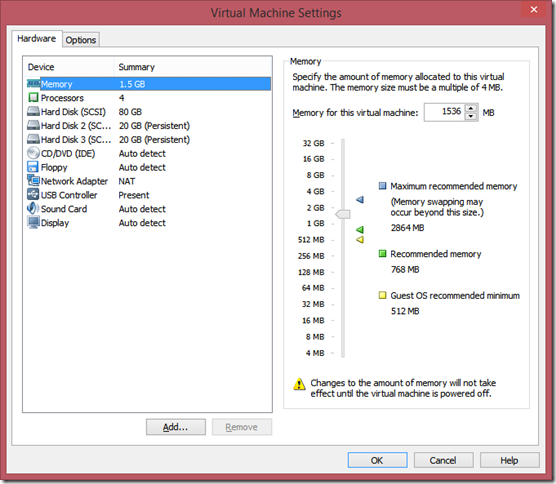The image size is (556, 484).
Task: Select the Processors chip icon
Action: pos(33,98)
